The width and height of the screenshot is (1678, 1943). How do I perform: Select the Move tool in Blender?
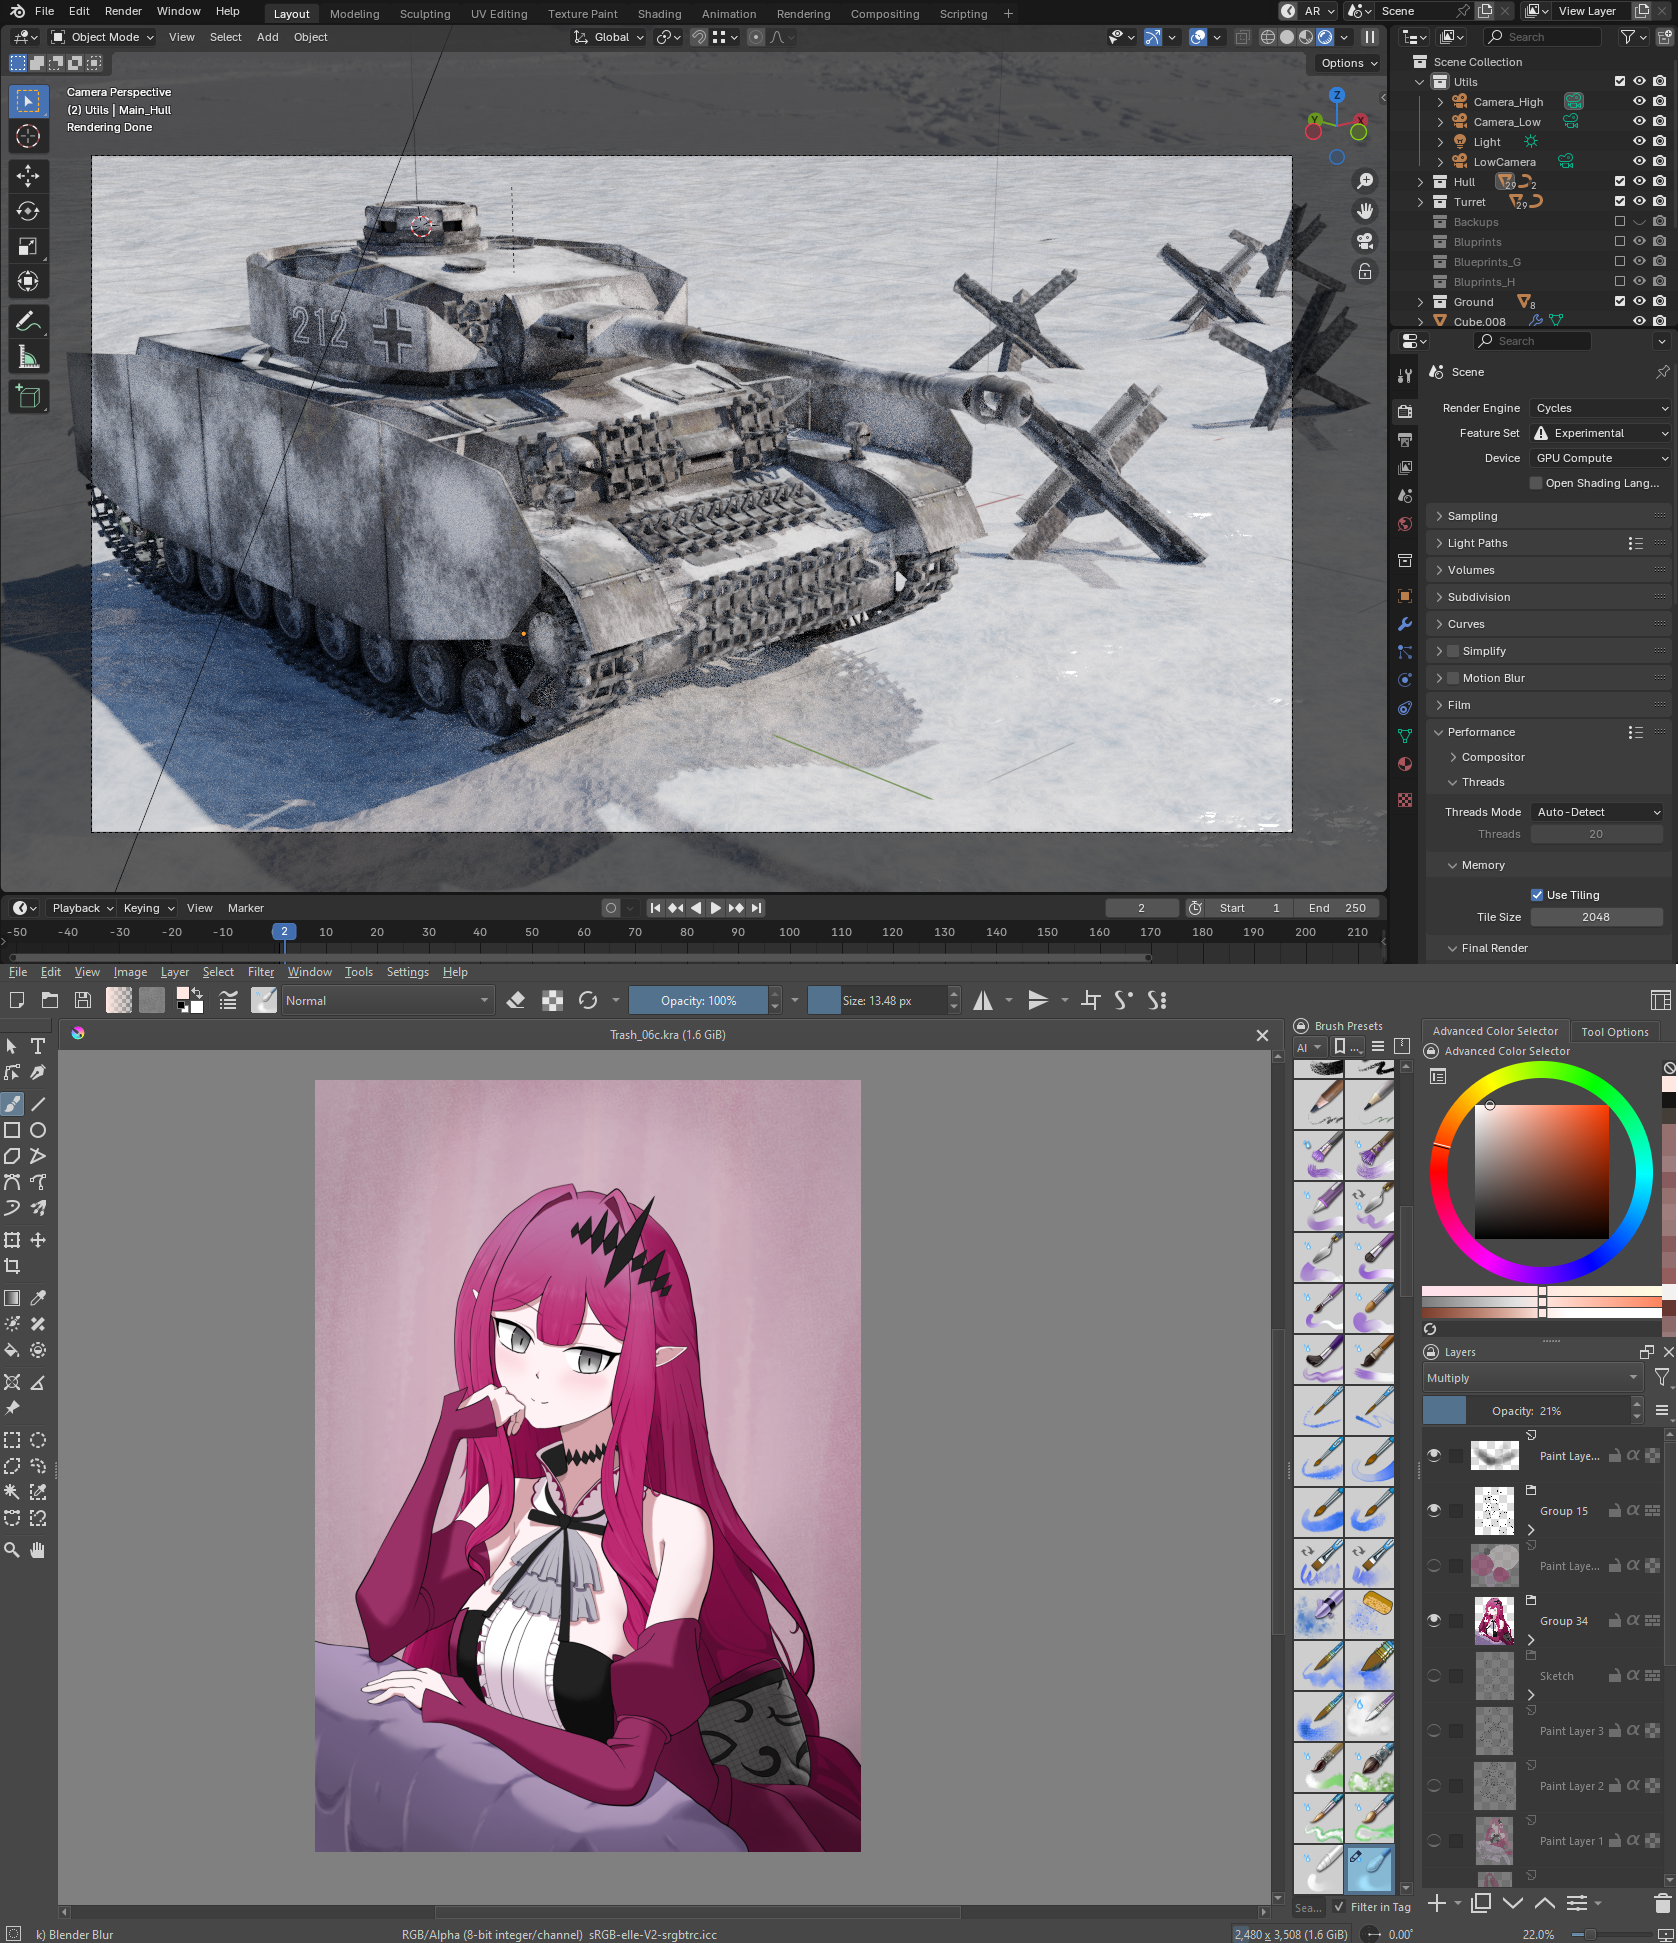(28, 176)
